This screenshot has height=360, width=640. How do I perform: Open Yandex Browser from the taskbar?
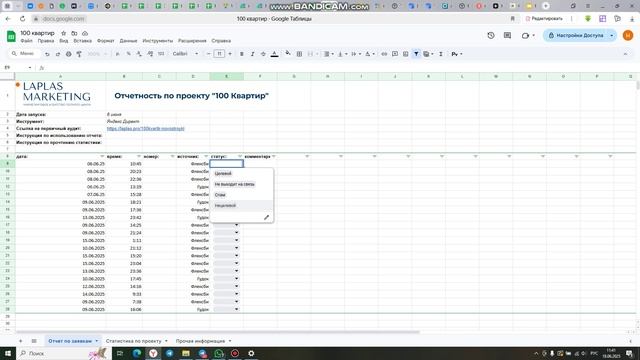(153, 353)
